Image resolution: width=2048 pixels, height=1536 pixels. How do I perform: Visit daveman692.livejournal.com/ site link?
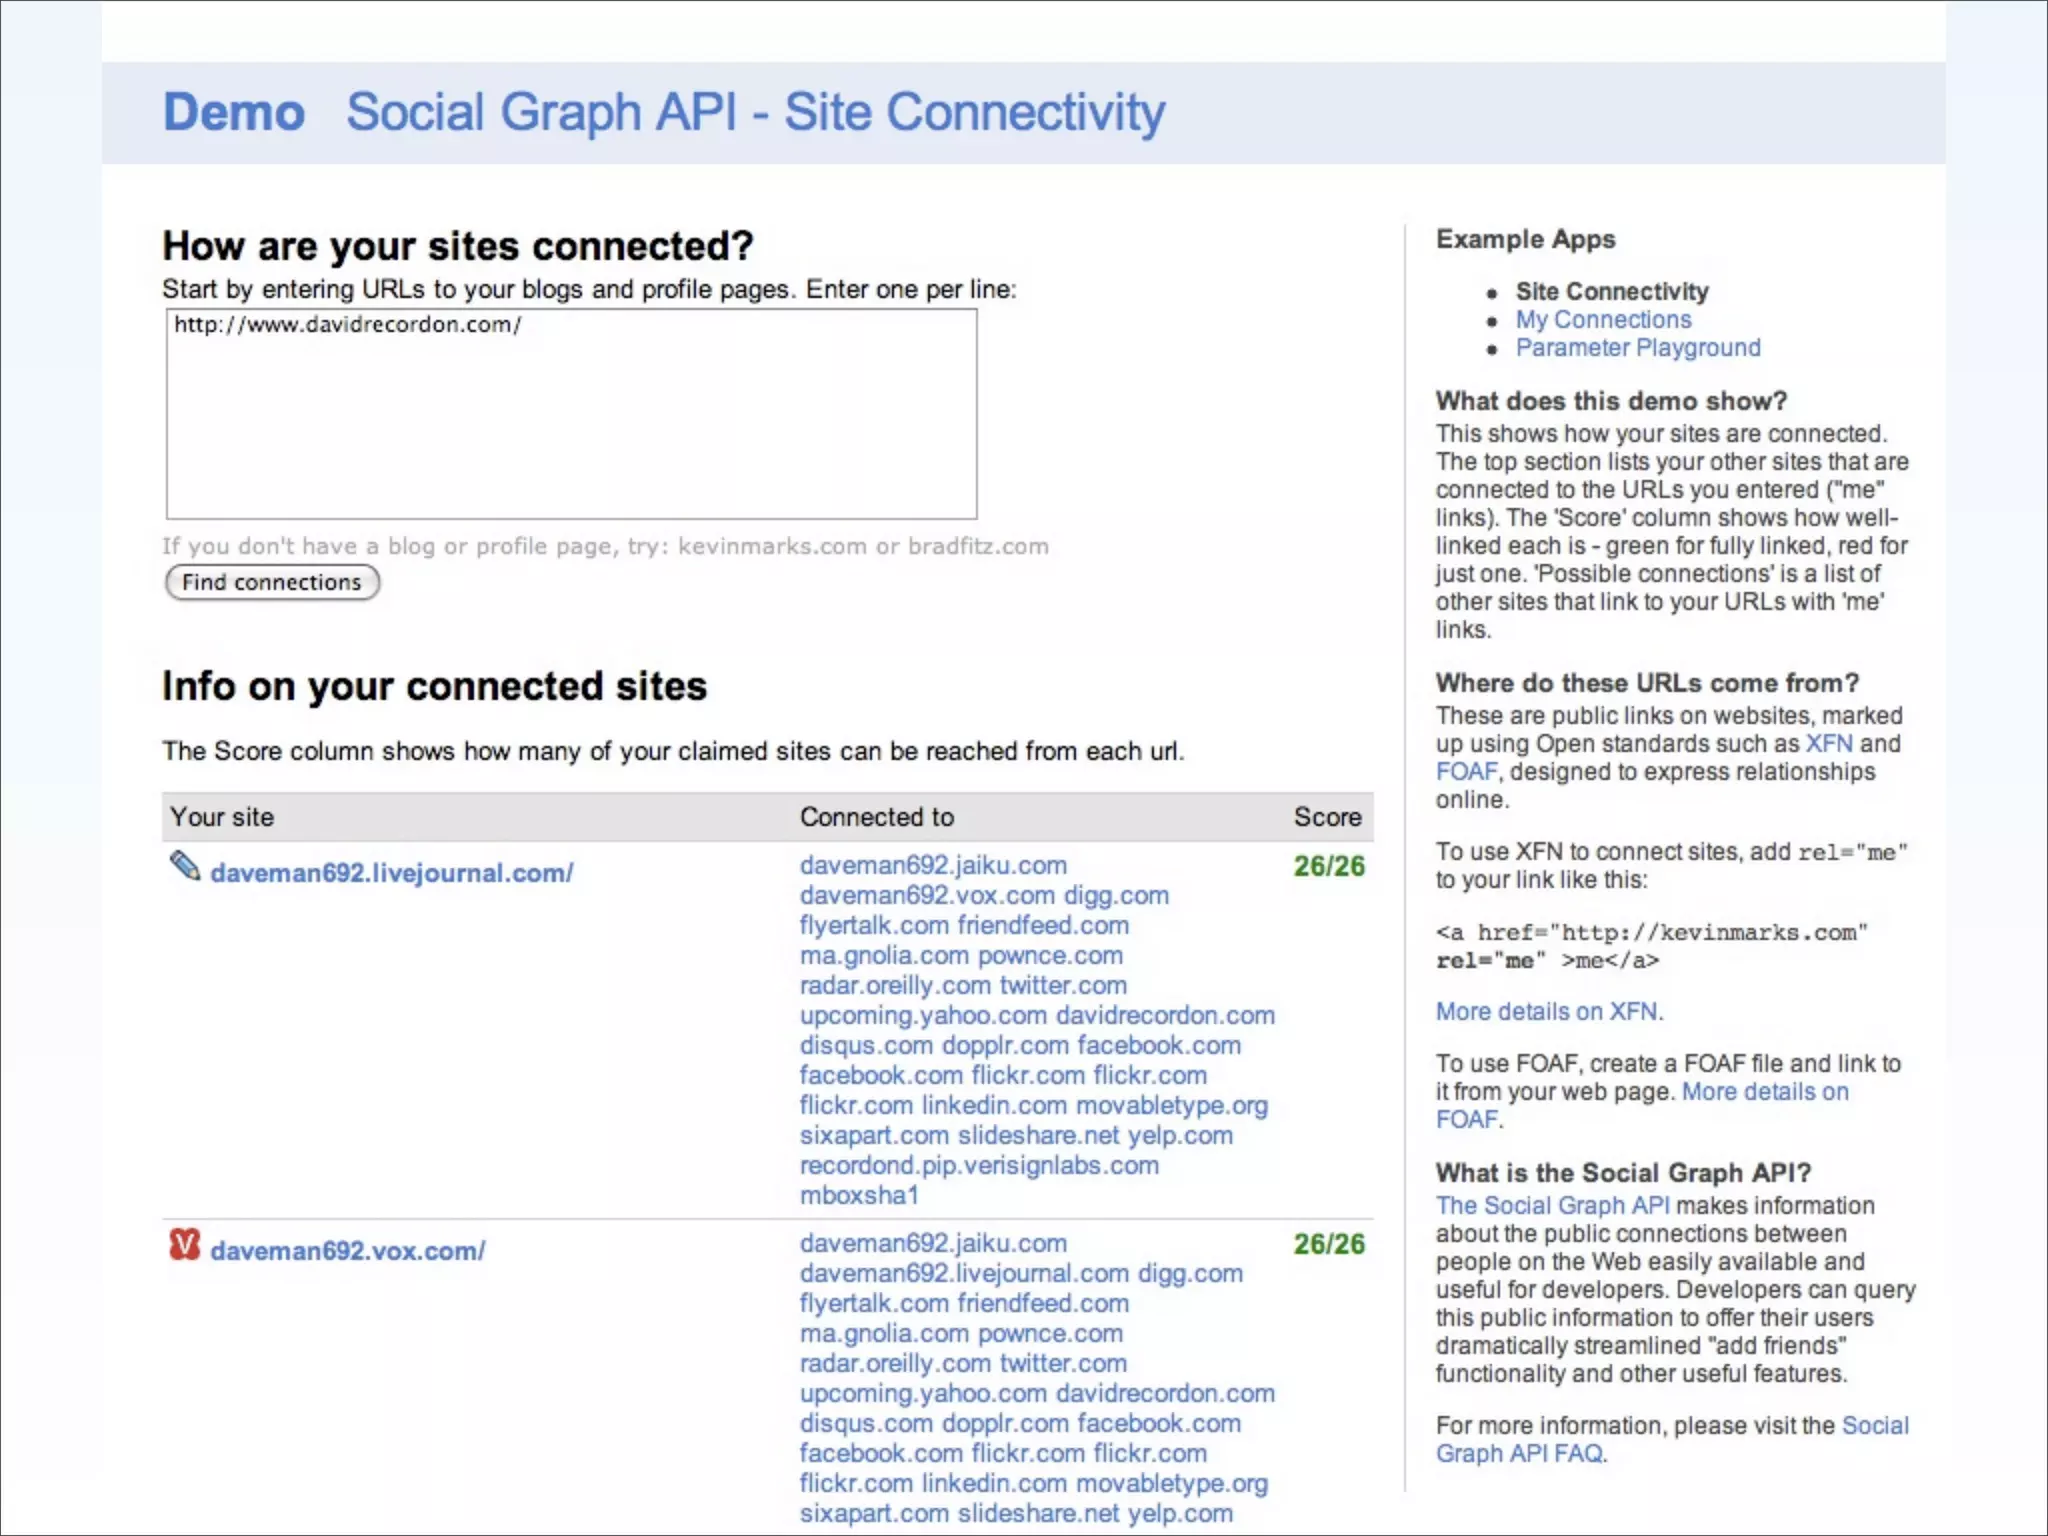tap(391, 873)
